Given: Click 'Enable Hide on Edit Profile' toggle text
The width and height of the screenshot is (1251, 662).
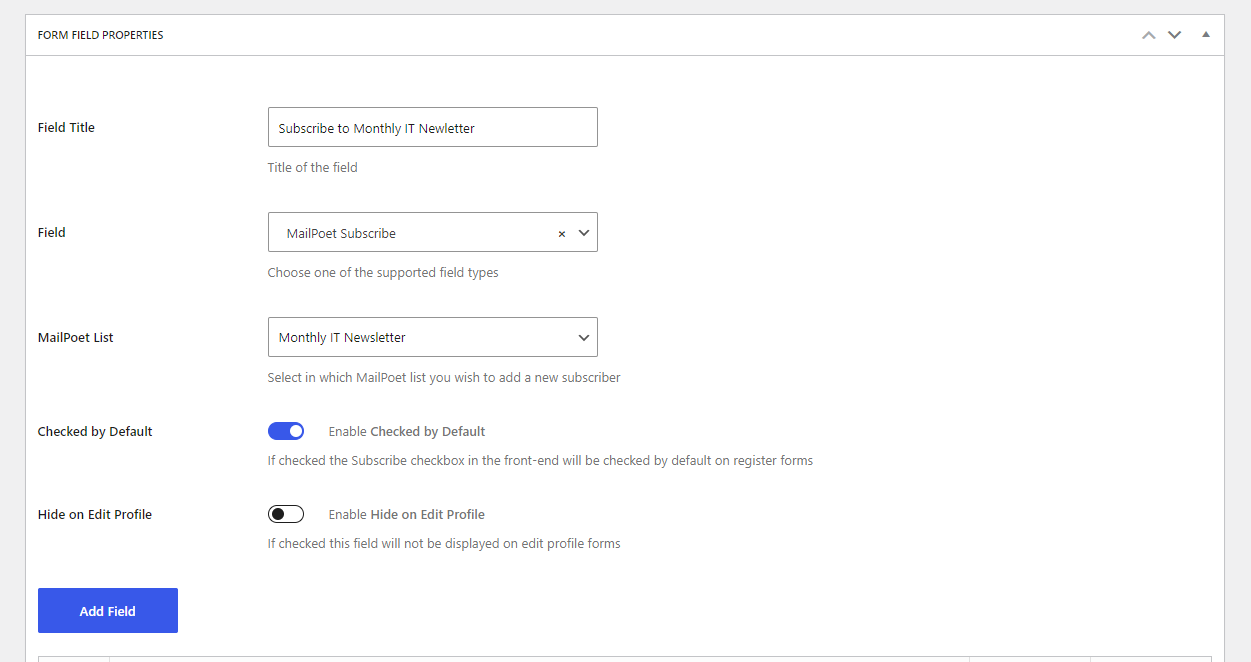Looking at the screenshot, I should point(407,514).
